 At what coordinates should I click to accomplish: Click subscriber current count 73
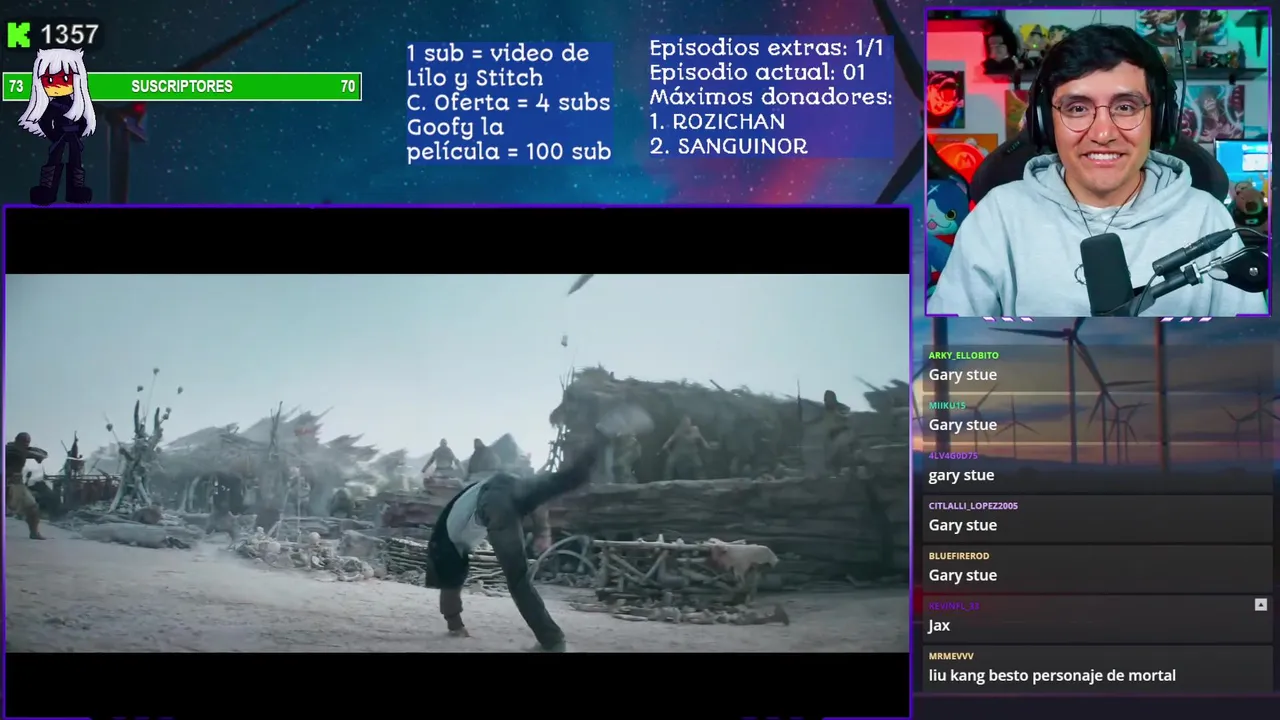16,87
